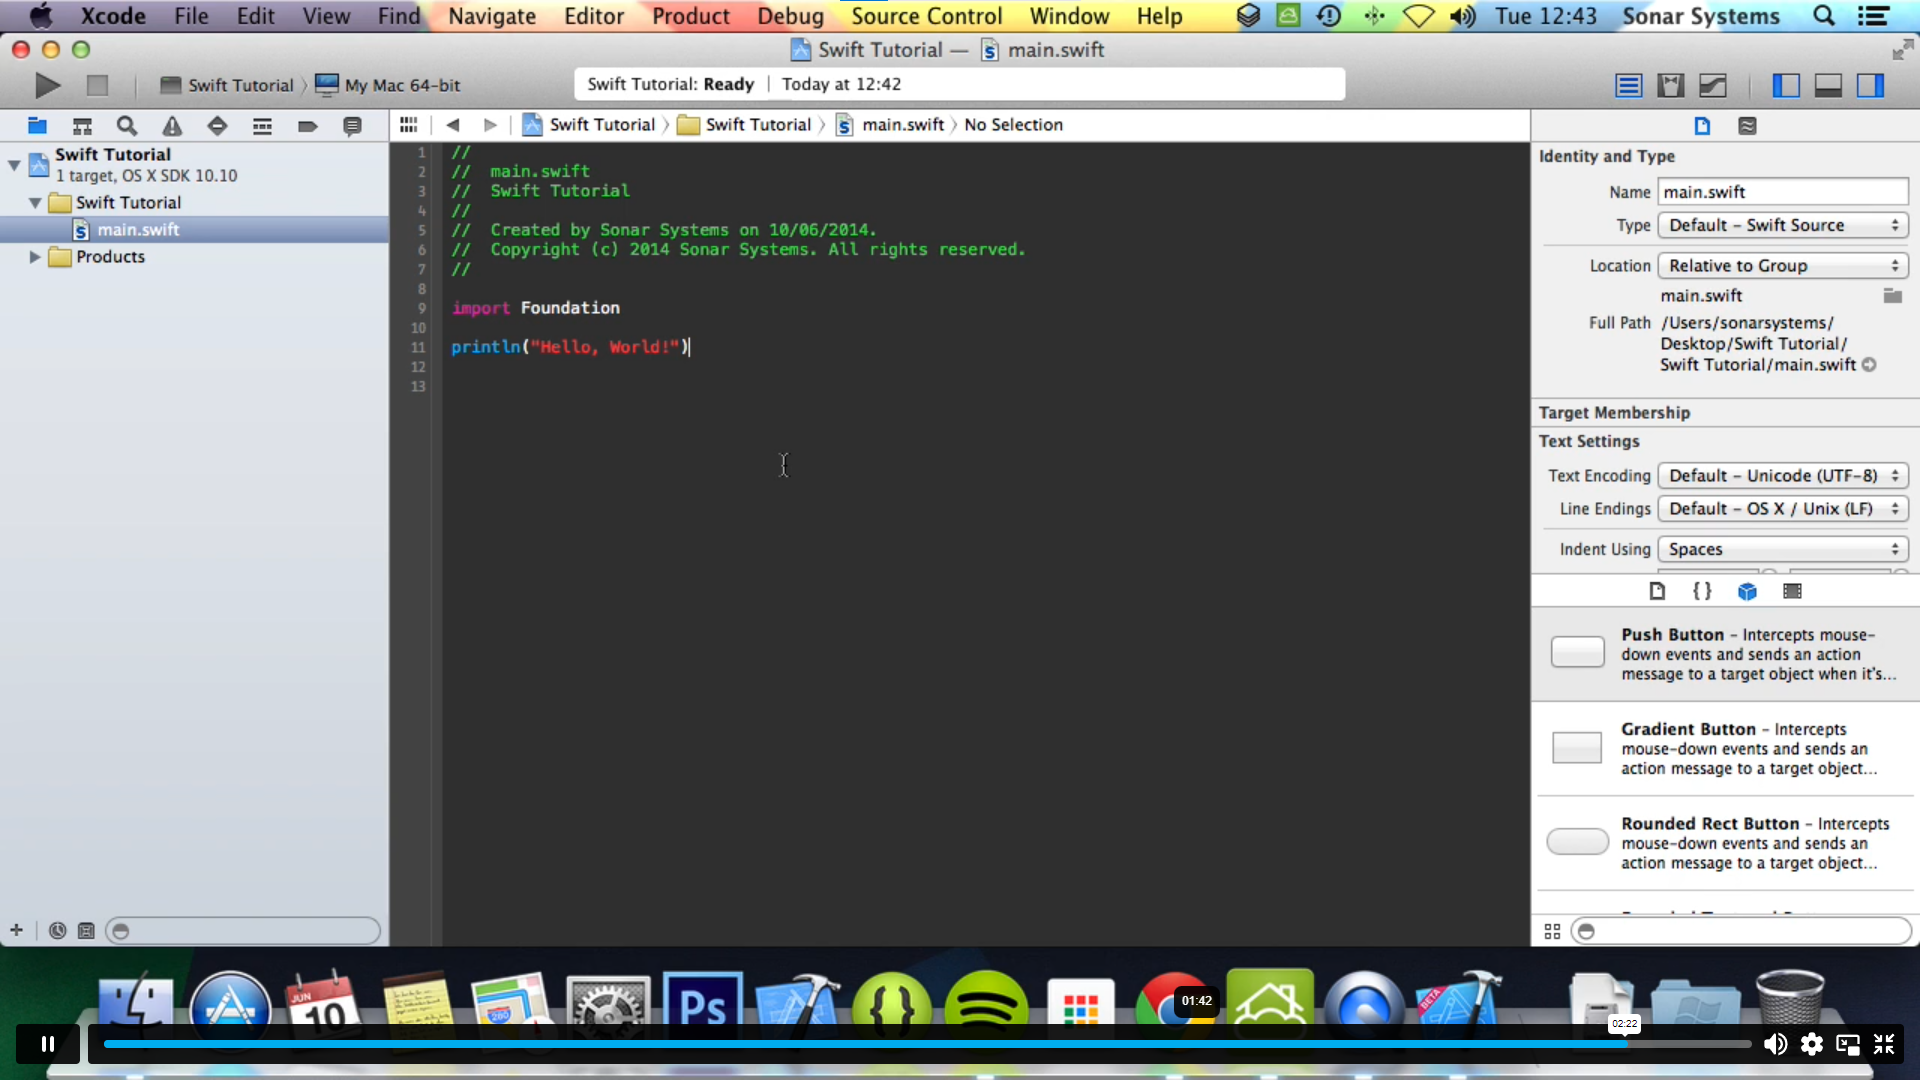
Task: Show the Log navigator
Action: (352, 125)
